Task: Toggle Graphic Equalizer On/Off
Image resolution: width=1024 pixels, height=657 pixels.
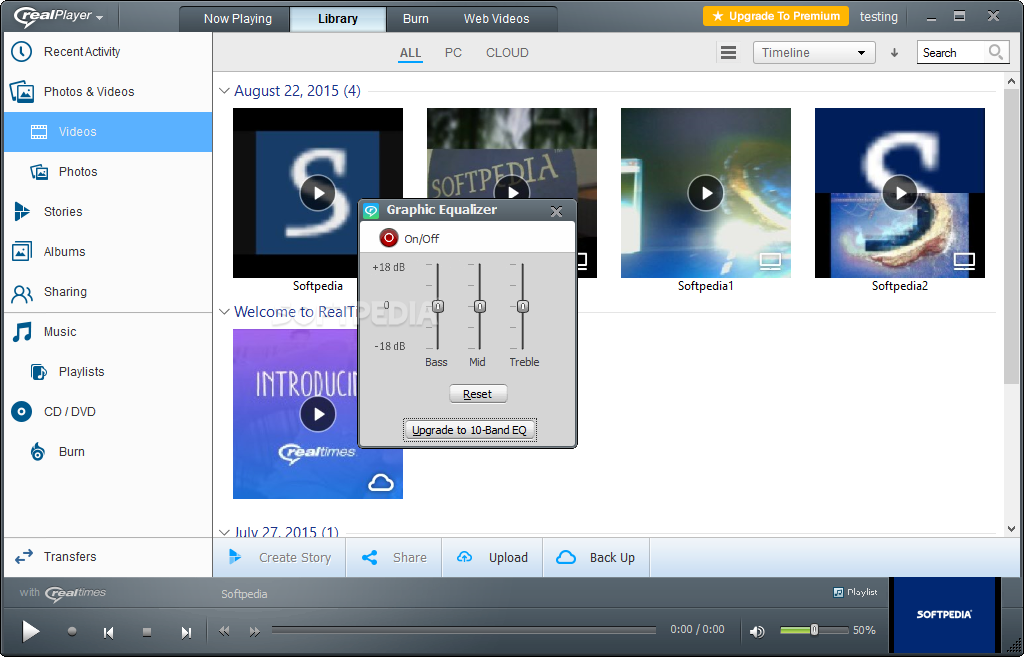Action: point(389,238)
